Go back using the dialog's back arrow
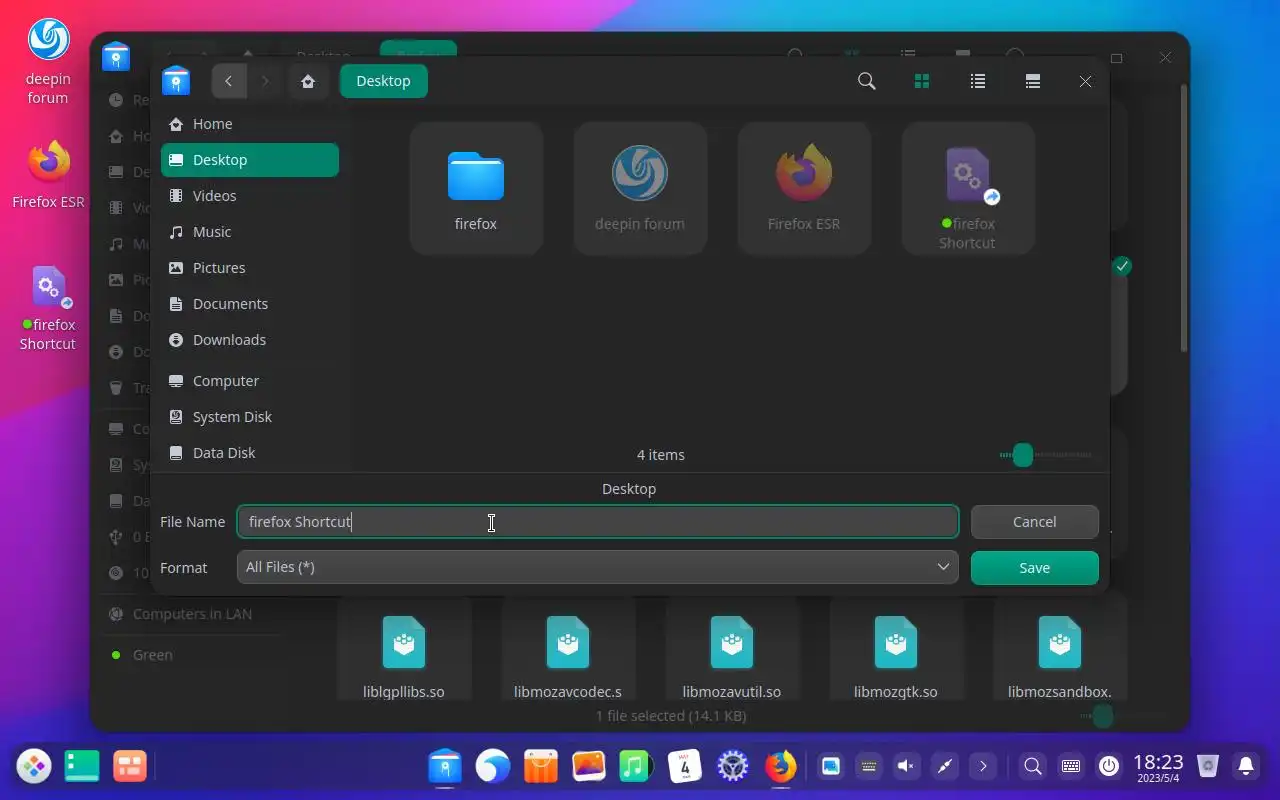1280x800 pixels. point(228,81)
